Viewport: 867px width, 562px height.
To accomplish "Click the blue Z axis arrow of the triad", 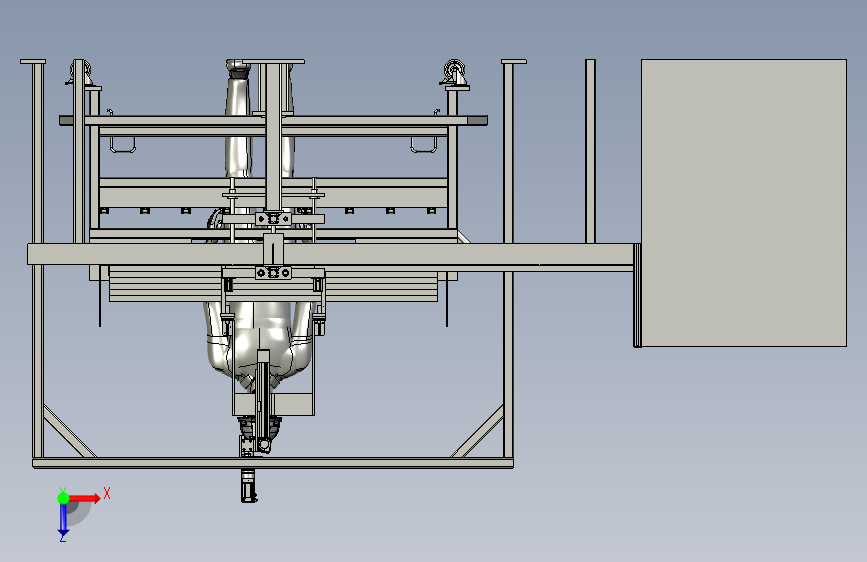I will click(63, 520).
